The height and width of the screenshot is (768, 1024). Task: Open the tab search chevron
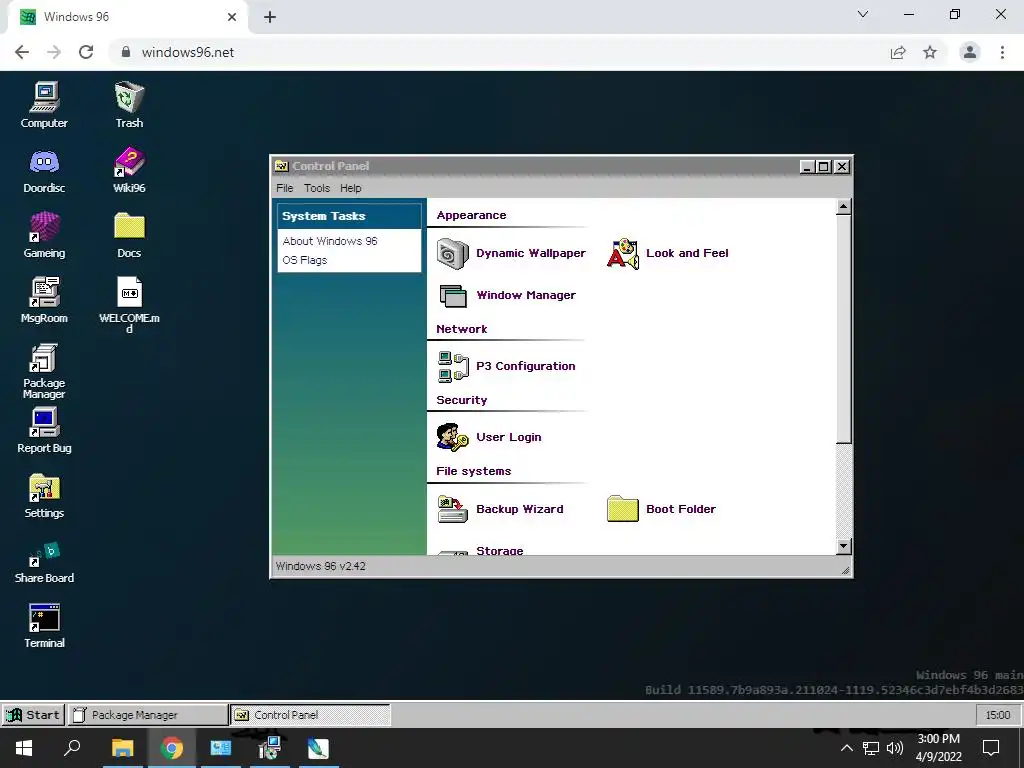click(863, 14)
